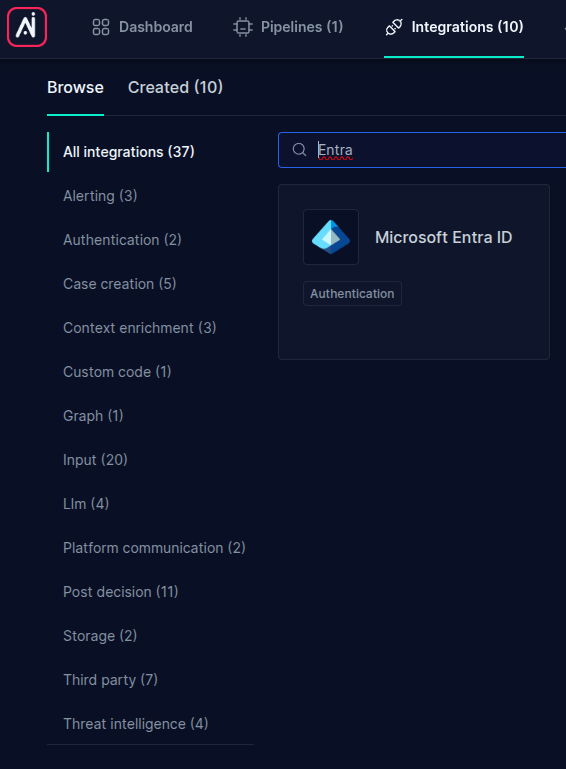
Task: Filter by Alerting (3)
Action: [x=100, y=196]
